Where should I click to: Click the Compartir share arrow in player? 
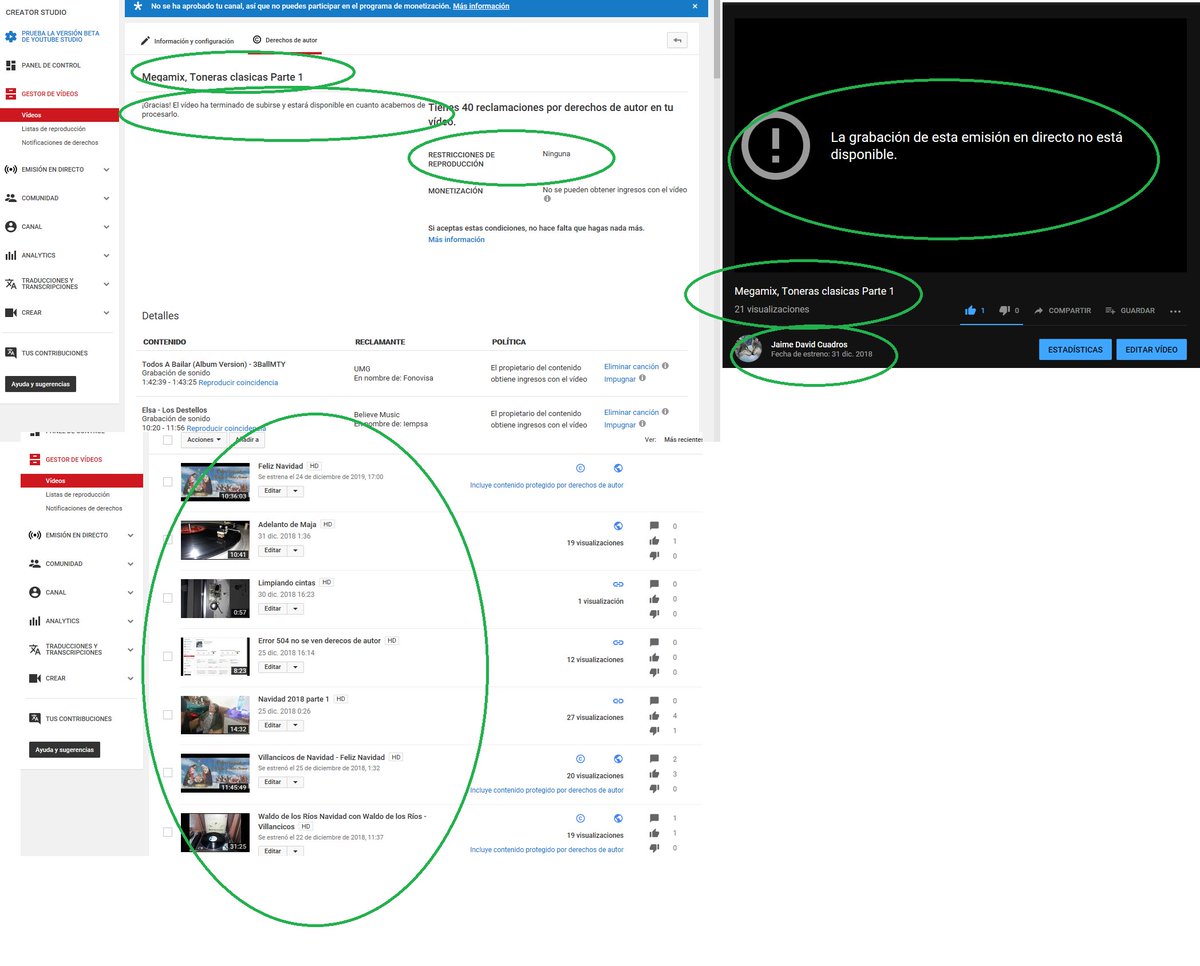pos(1039,311)
